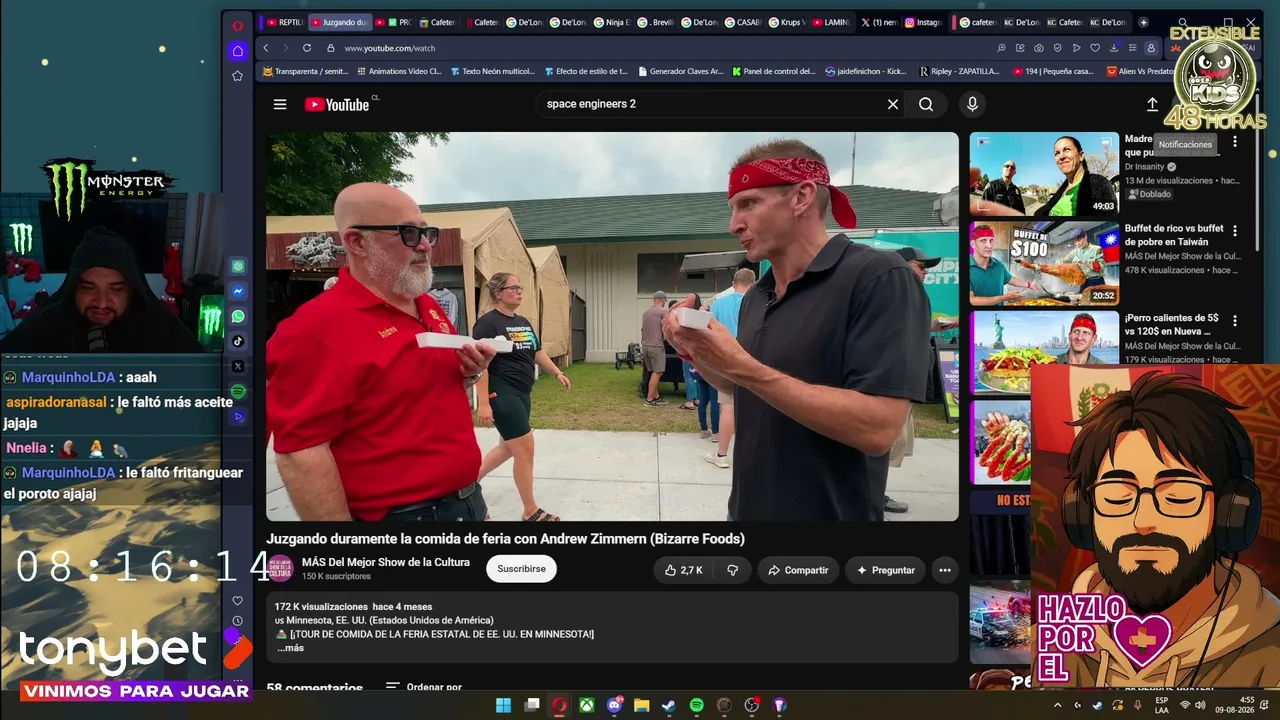The width and height of the screenshot is (1280, 720).
Task: Switch to the Instagram browser tab
Action: (923, 22)
